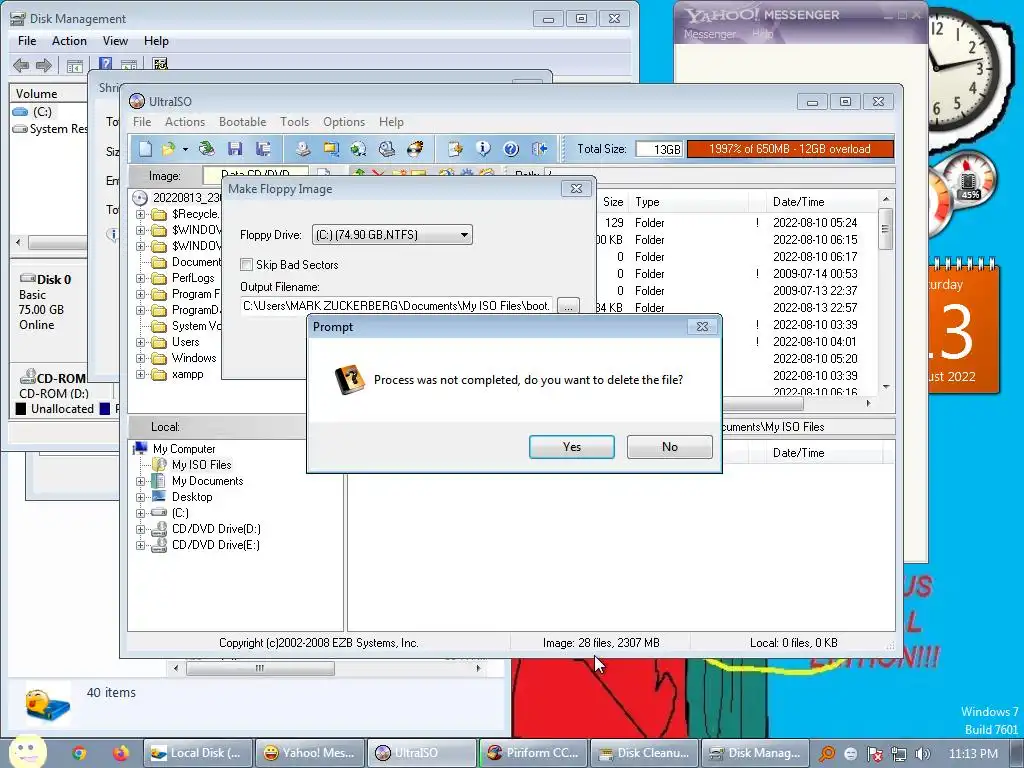Click the Output Filename text field
The width and height of the screenshot is (1024, 768).
[x=397, y=306]
